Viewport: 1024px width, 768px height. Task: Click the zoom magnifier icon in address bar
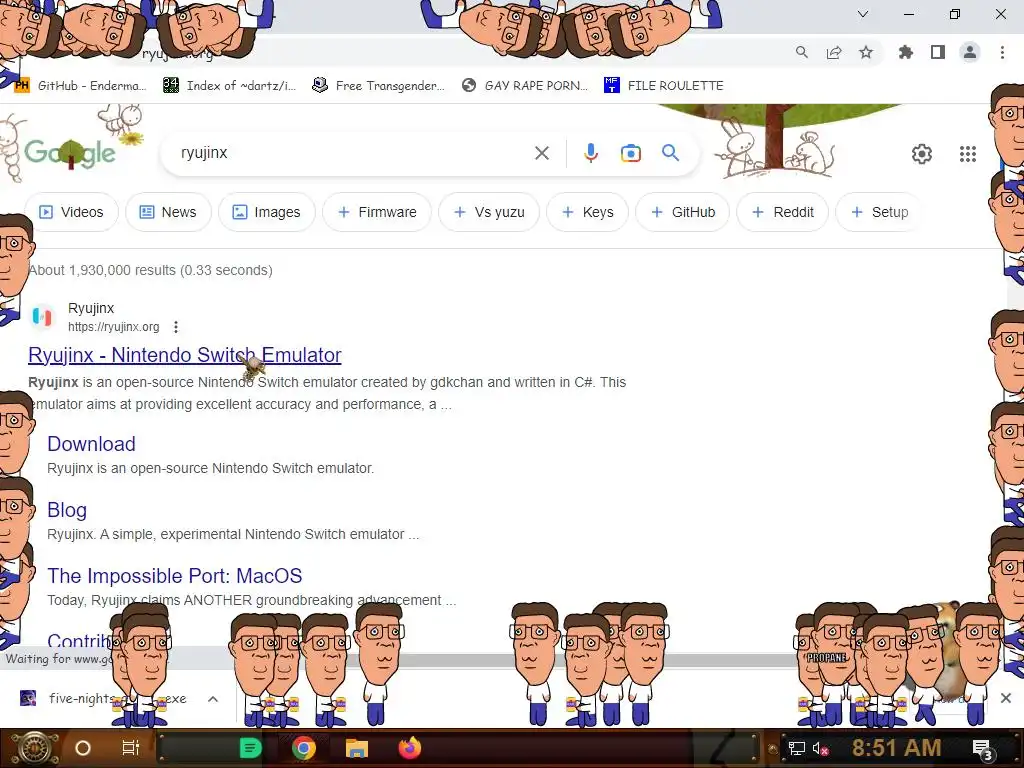pos(801,52)
